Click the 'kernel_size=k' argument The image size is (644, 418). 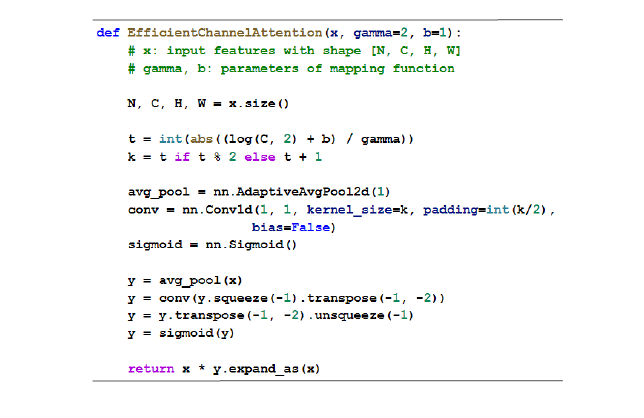coord(357,210)
